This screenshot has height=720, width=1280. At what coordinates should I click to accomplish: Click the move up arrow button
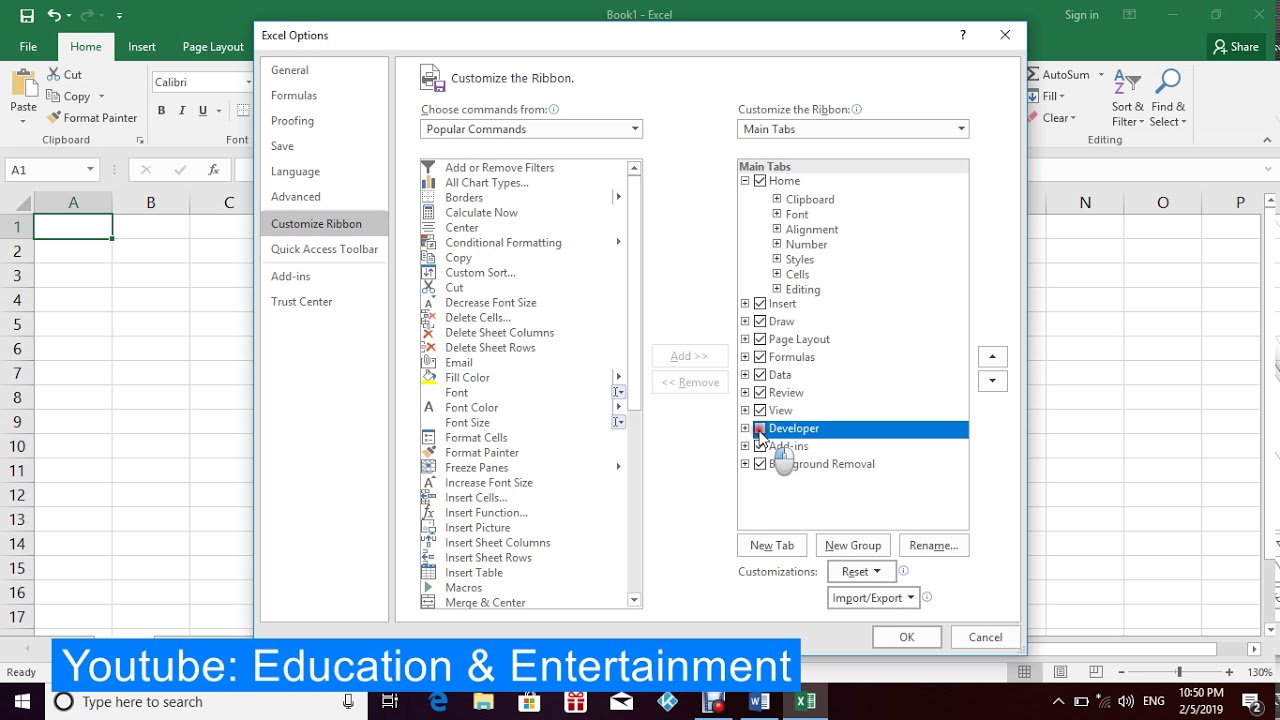click(992, 357)
